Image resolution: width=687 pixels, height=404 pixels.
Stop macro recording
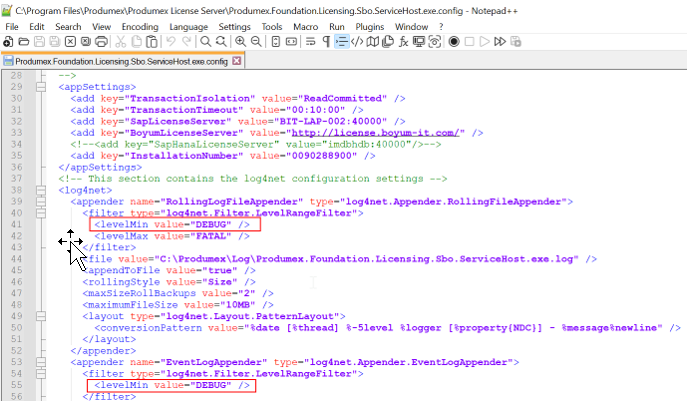(x=469, y=42)
